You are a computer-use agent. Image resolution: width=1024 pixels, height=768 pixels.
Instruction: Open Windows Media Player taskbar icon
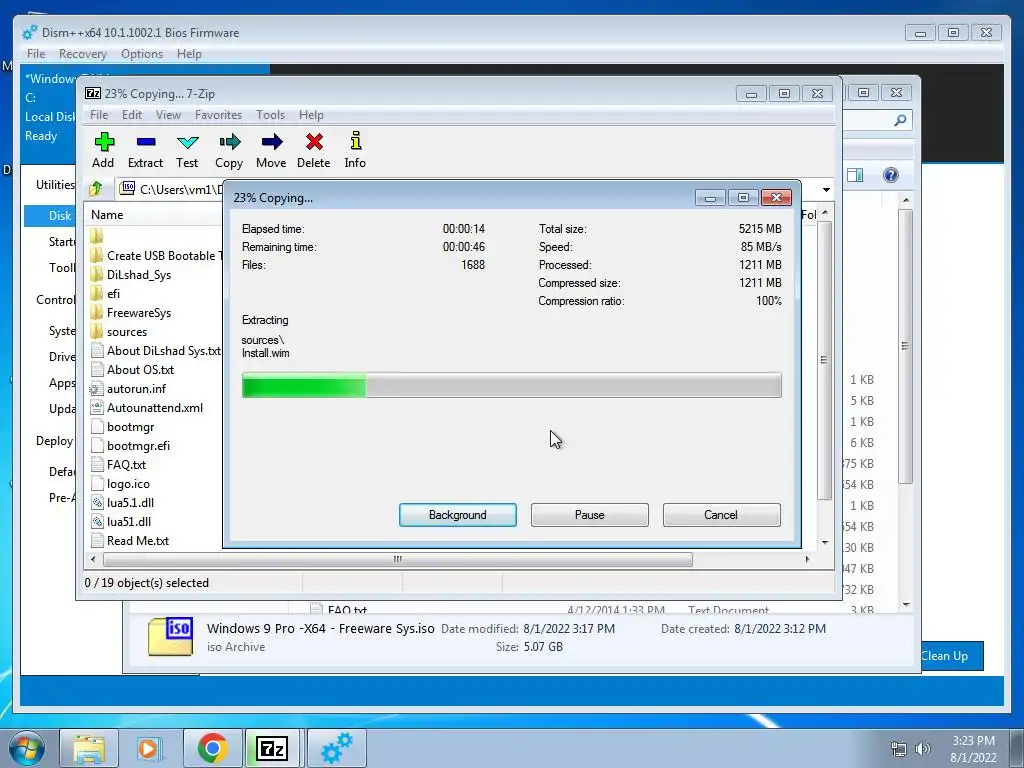click(x=150, y=748)
